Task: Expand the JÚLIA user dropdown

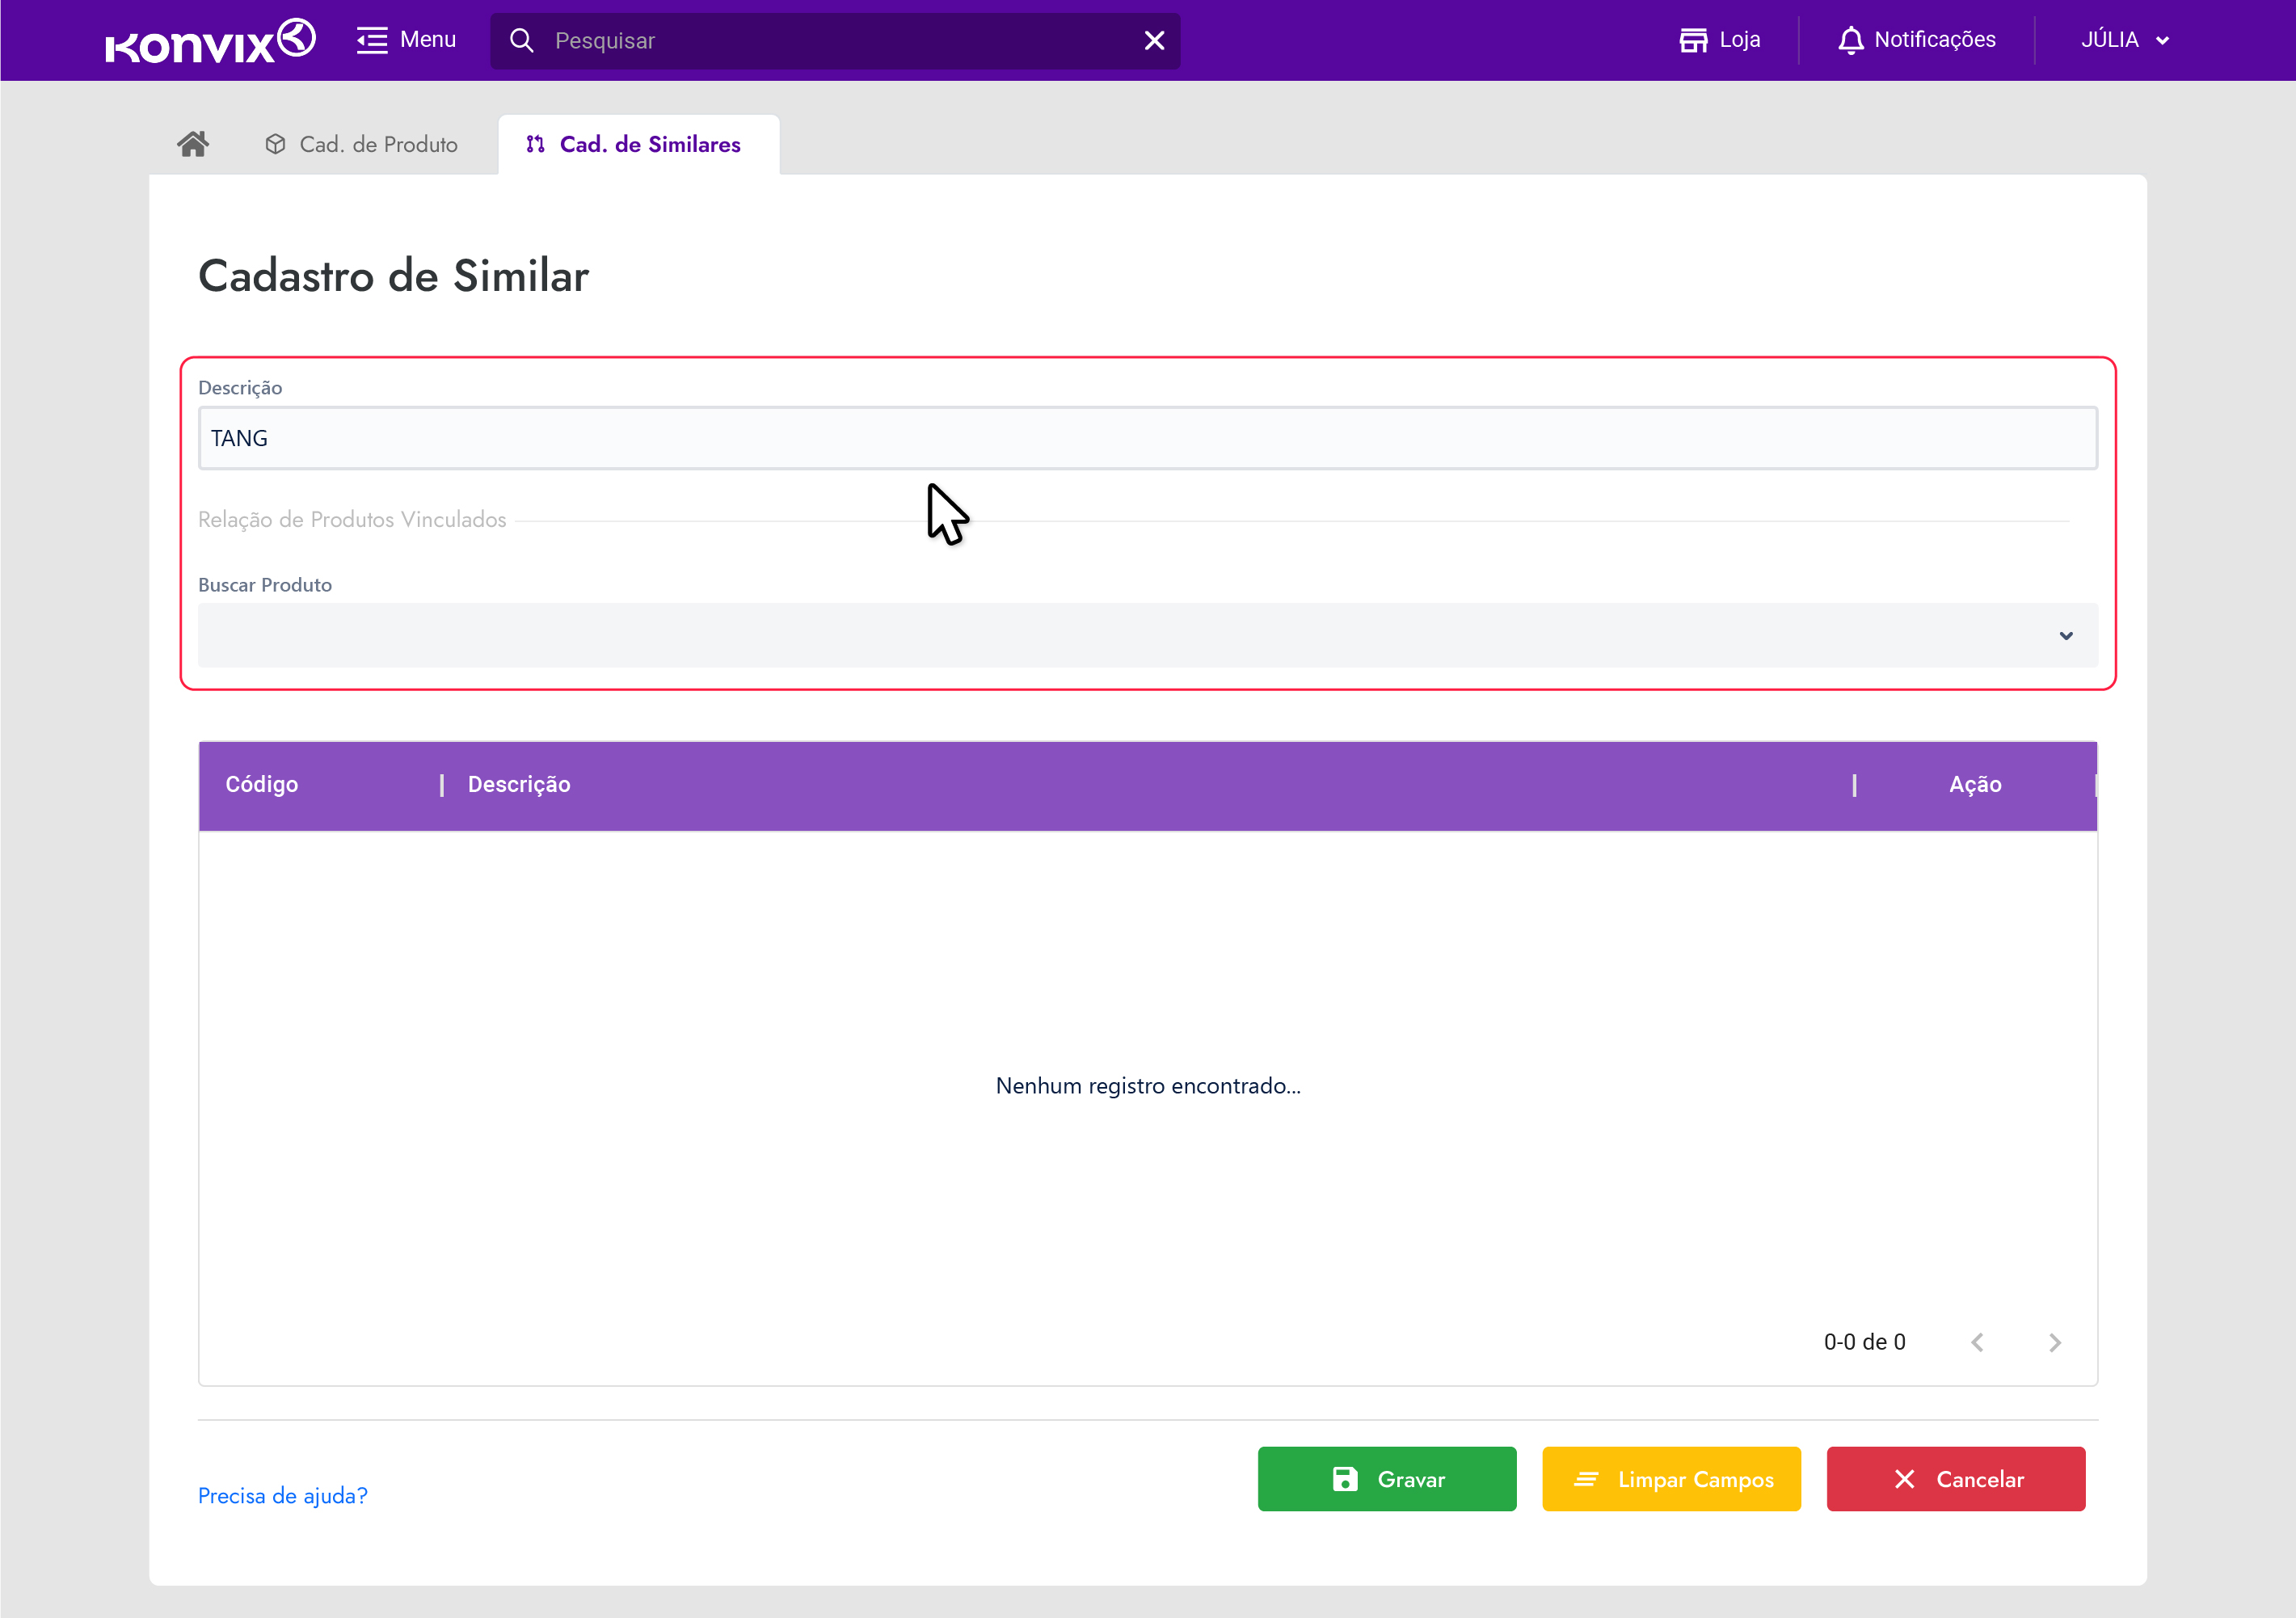Action: coord(2124,40)
